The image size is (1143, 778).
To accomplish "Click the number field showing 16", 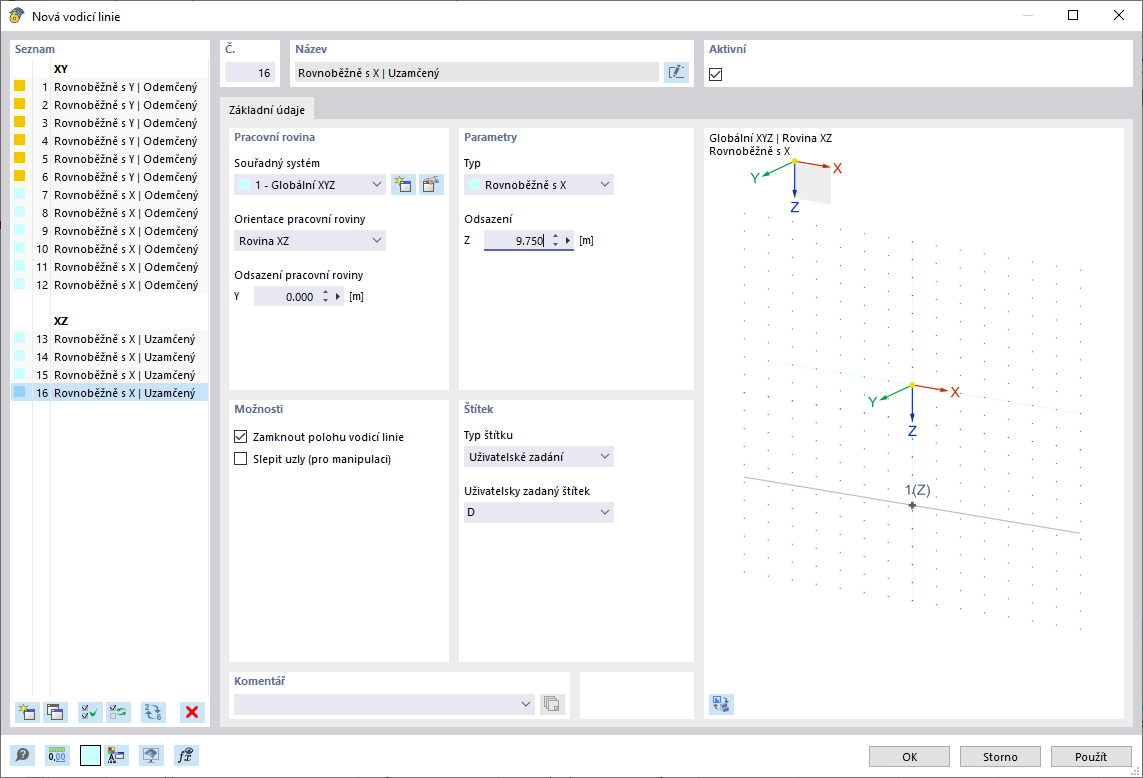I will 249,72.
